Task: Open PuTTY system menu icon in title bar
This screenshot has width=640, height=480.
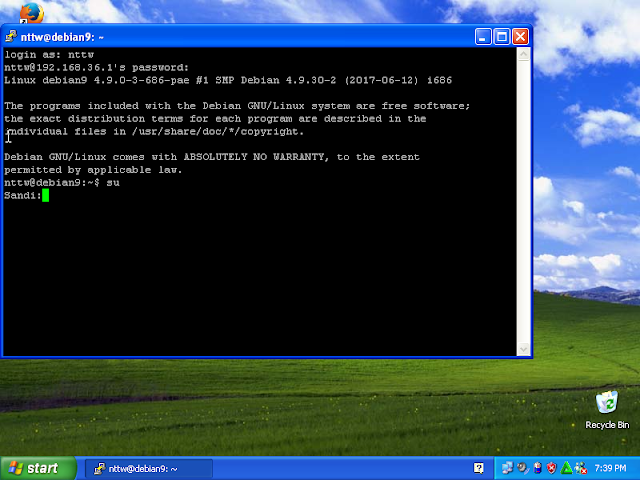Action: tap(11, 37)
